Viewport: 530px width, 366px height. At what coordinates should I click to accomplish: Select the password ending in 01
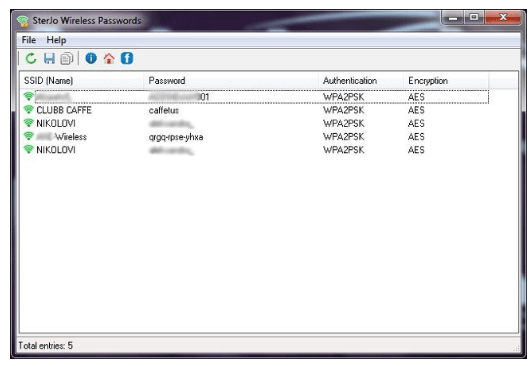coord(179,97)
